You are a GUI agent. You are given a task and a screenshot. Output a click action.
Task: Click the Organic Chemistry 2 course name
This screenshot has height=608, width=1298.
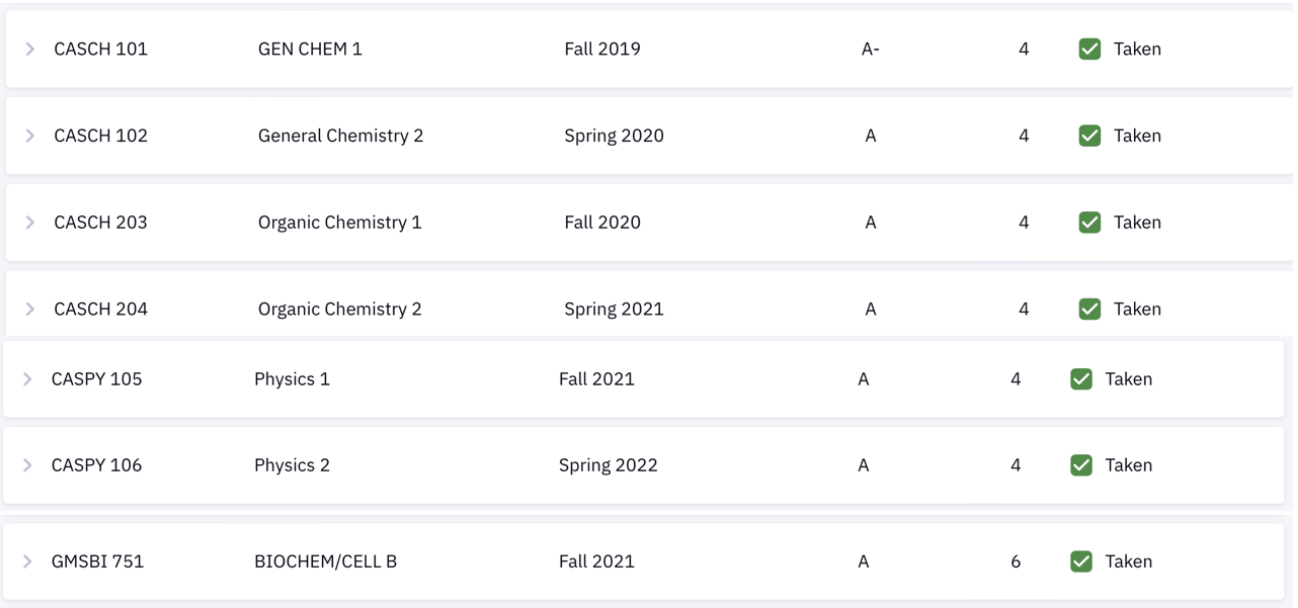(340, 309)
